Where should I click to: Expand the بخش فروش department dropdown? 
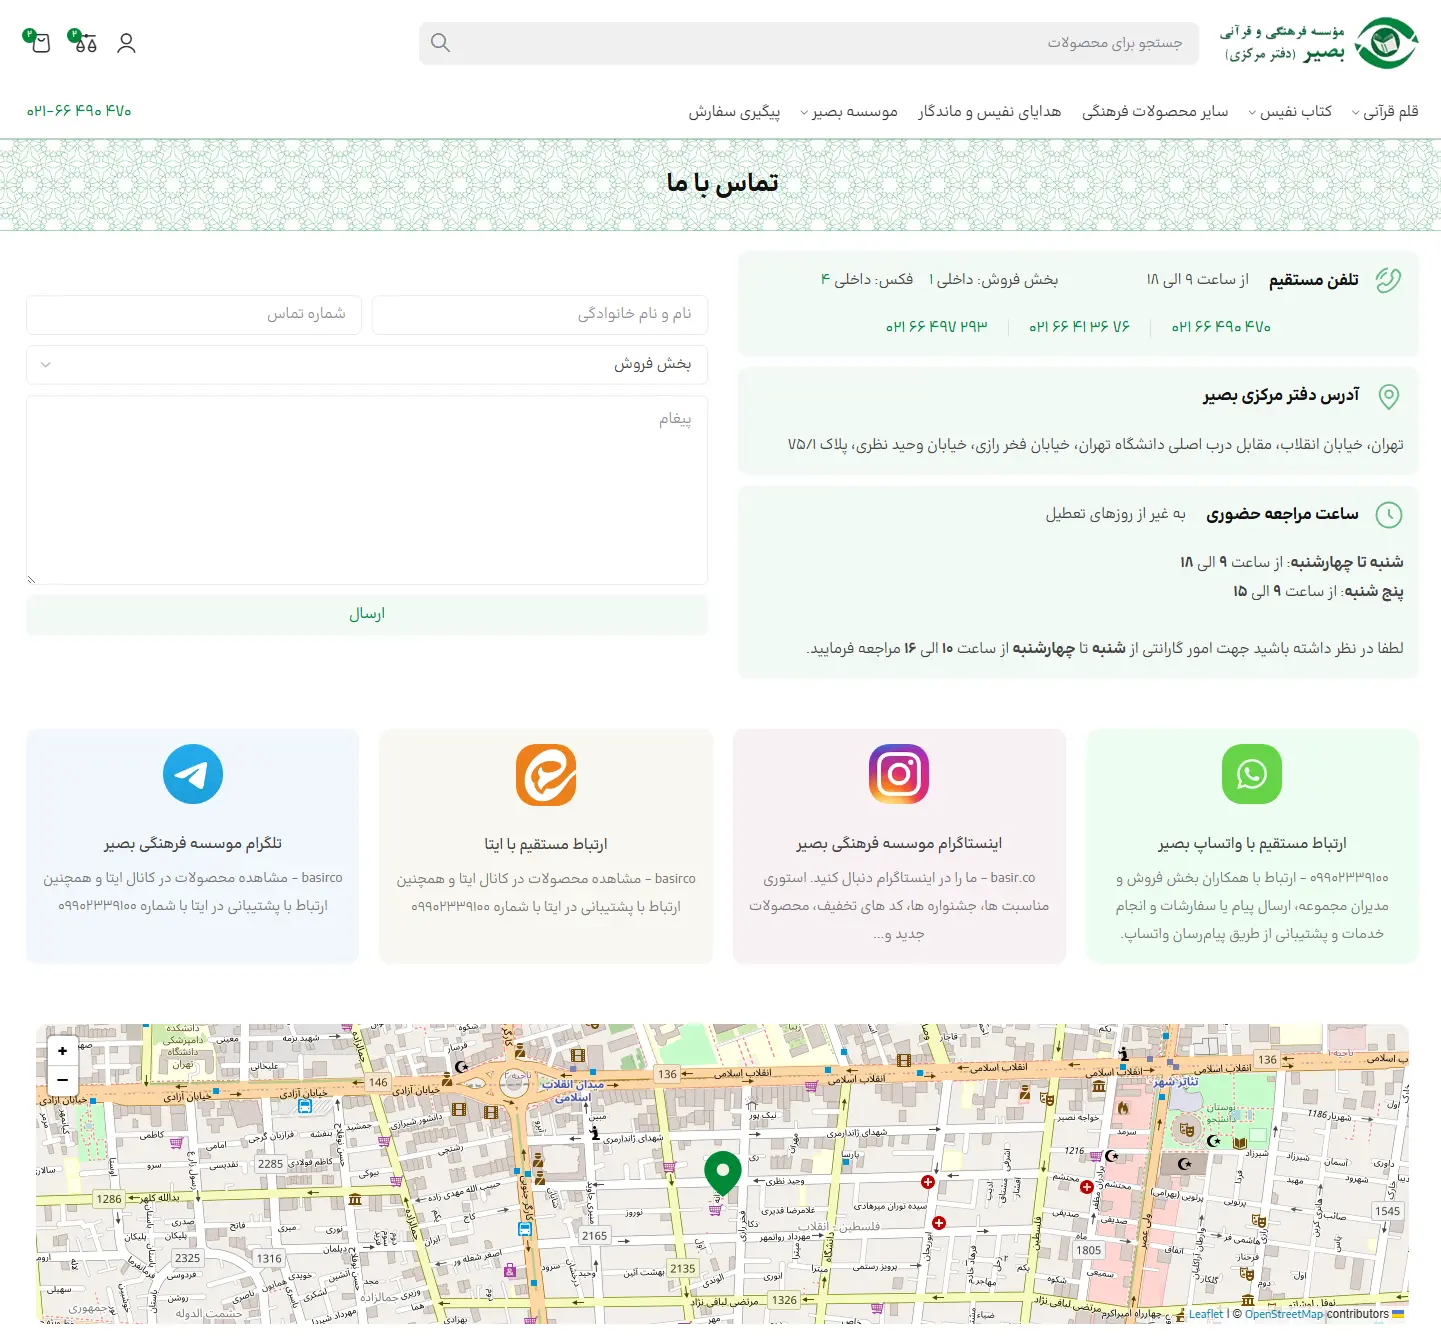367,365
